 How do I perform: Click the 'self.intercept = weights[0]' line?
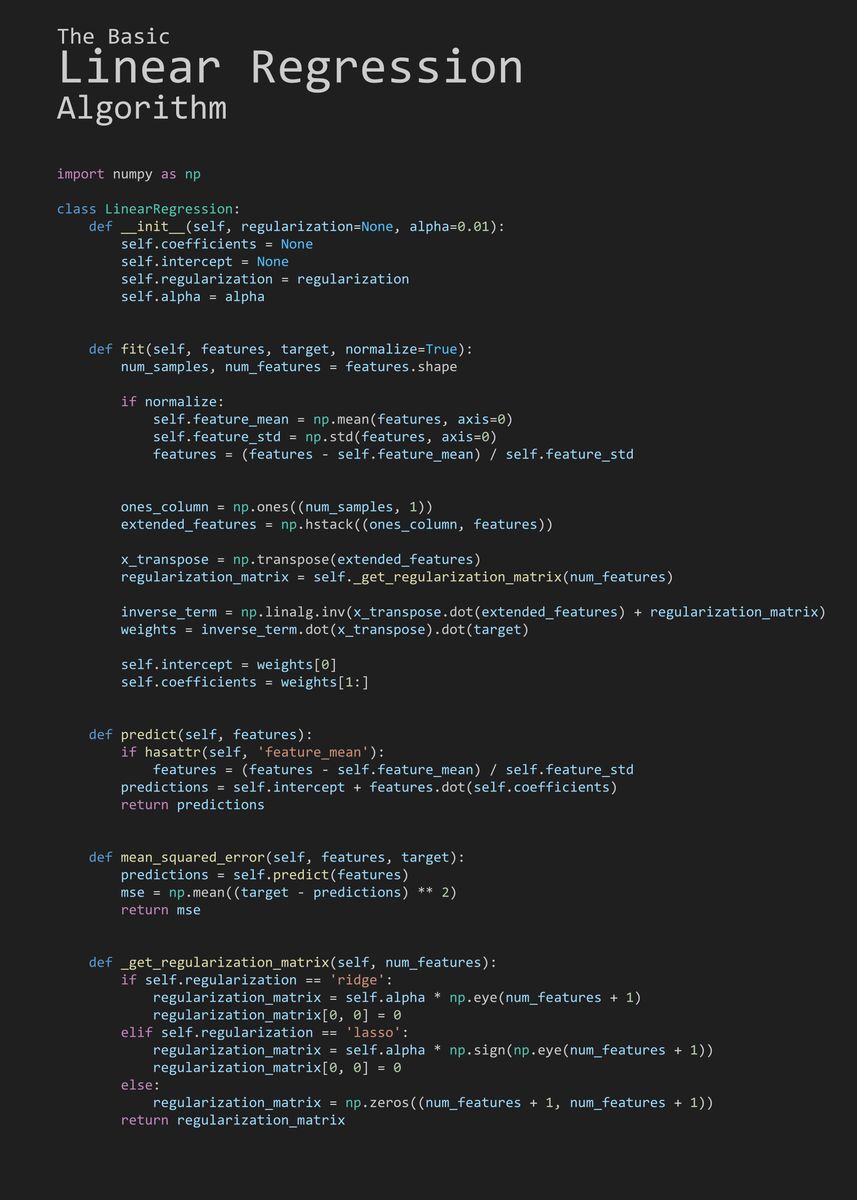point(229,664)
